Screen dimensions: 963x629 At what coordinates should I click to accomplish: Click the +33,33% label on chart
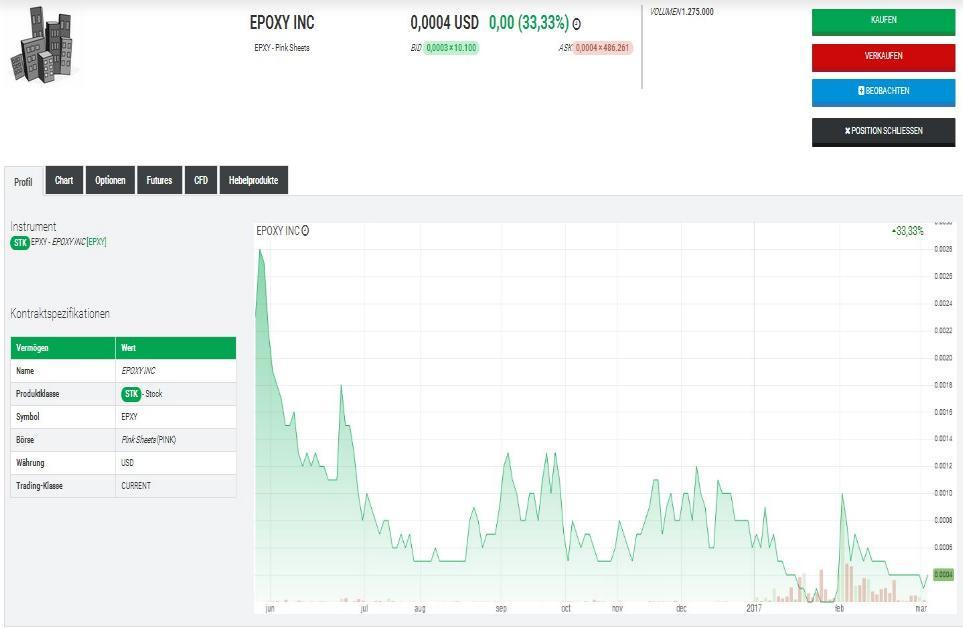pyautogui.click(x=908, y=231)
